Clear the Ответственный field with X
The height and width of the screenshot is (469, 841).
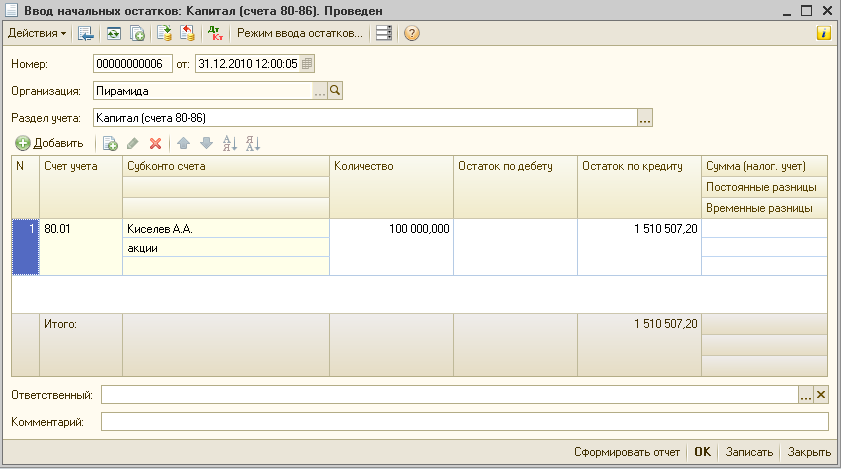(x=822, y=395)
